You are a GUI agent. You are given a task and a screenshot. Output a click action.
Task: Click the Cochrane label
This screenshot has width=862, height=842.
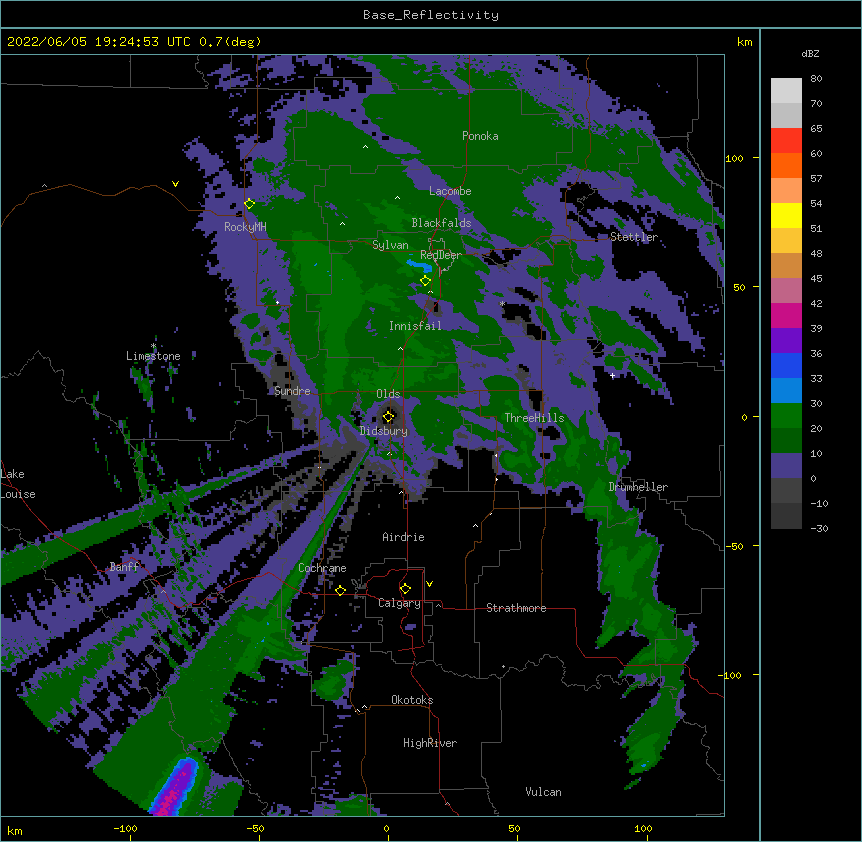point(322,568)
